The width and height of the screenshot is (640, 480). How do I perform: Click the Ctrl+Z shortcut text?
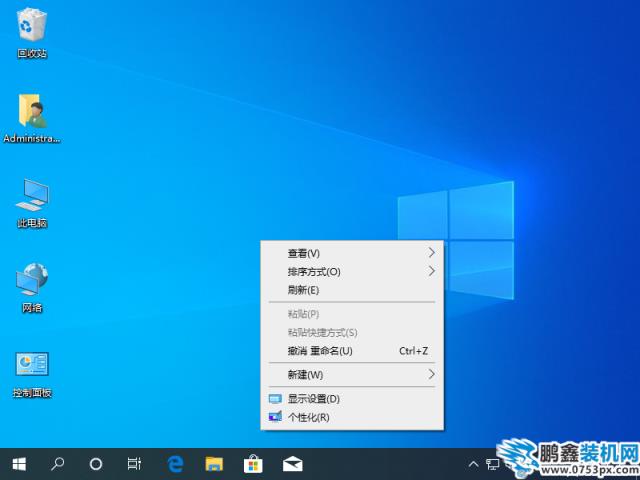(413, 351)
